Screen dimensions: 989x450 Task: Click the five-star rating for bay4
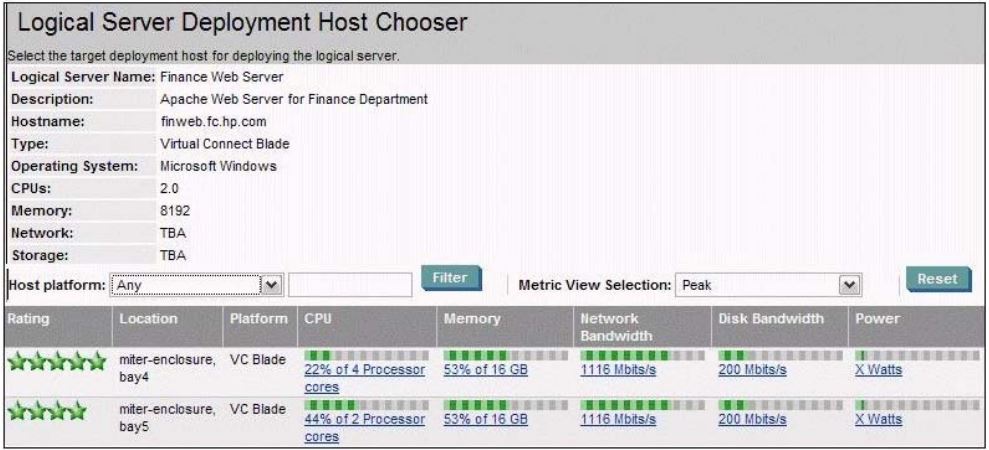tap(57, 362)
